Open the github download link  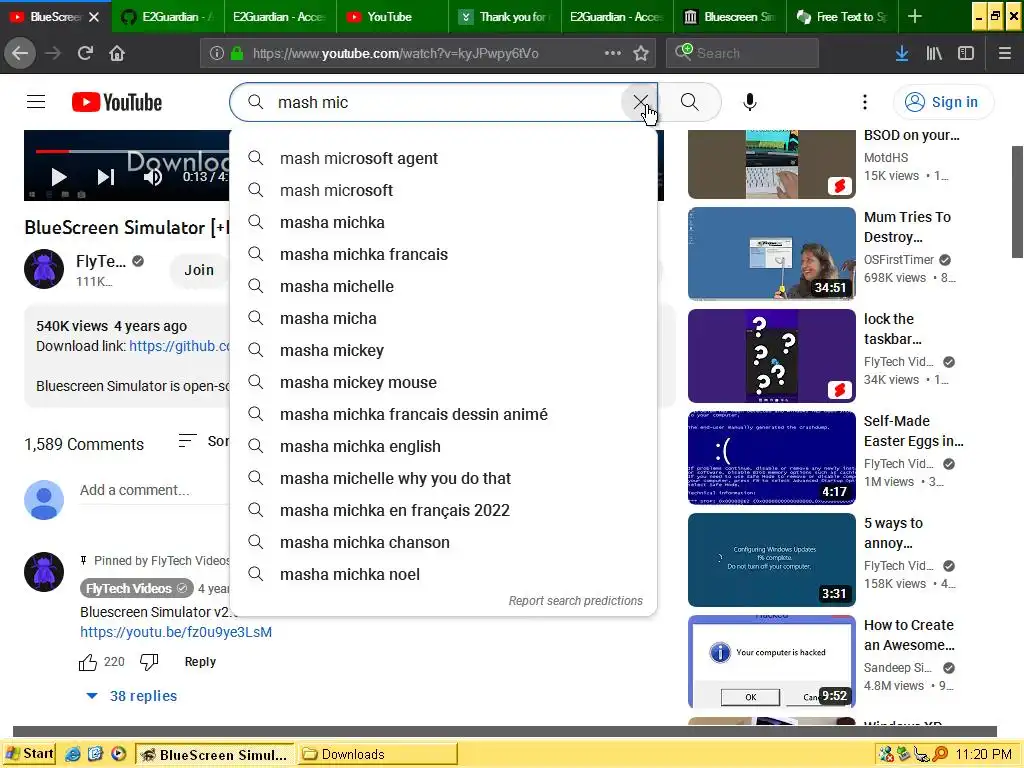pos(180,346)
